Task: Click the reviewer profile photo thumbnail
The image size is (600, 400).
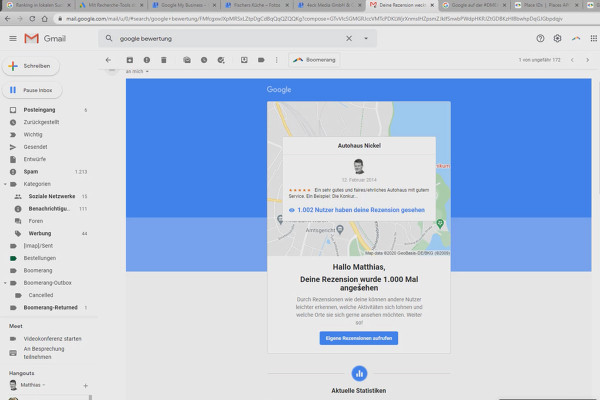Action: tap(359, 166)
